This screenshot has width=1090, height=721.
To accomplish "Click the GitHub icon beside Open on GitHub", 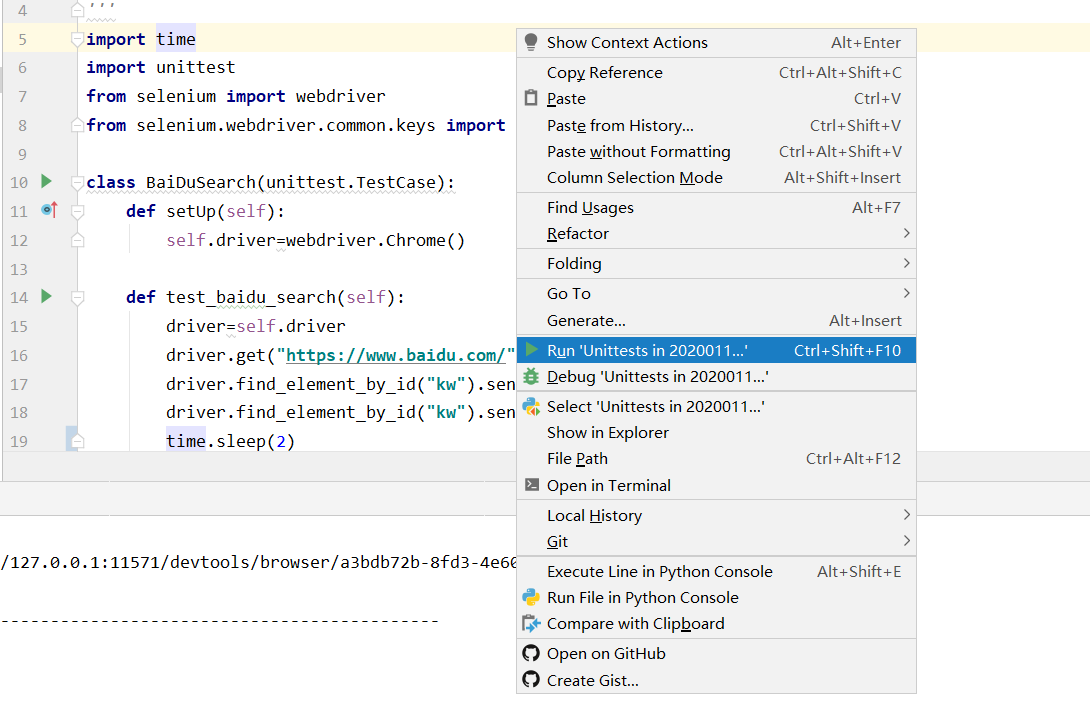I will pyautogui.click(x=531, y=653).
